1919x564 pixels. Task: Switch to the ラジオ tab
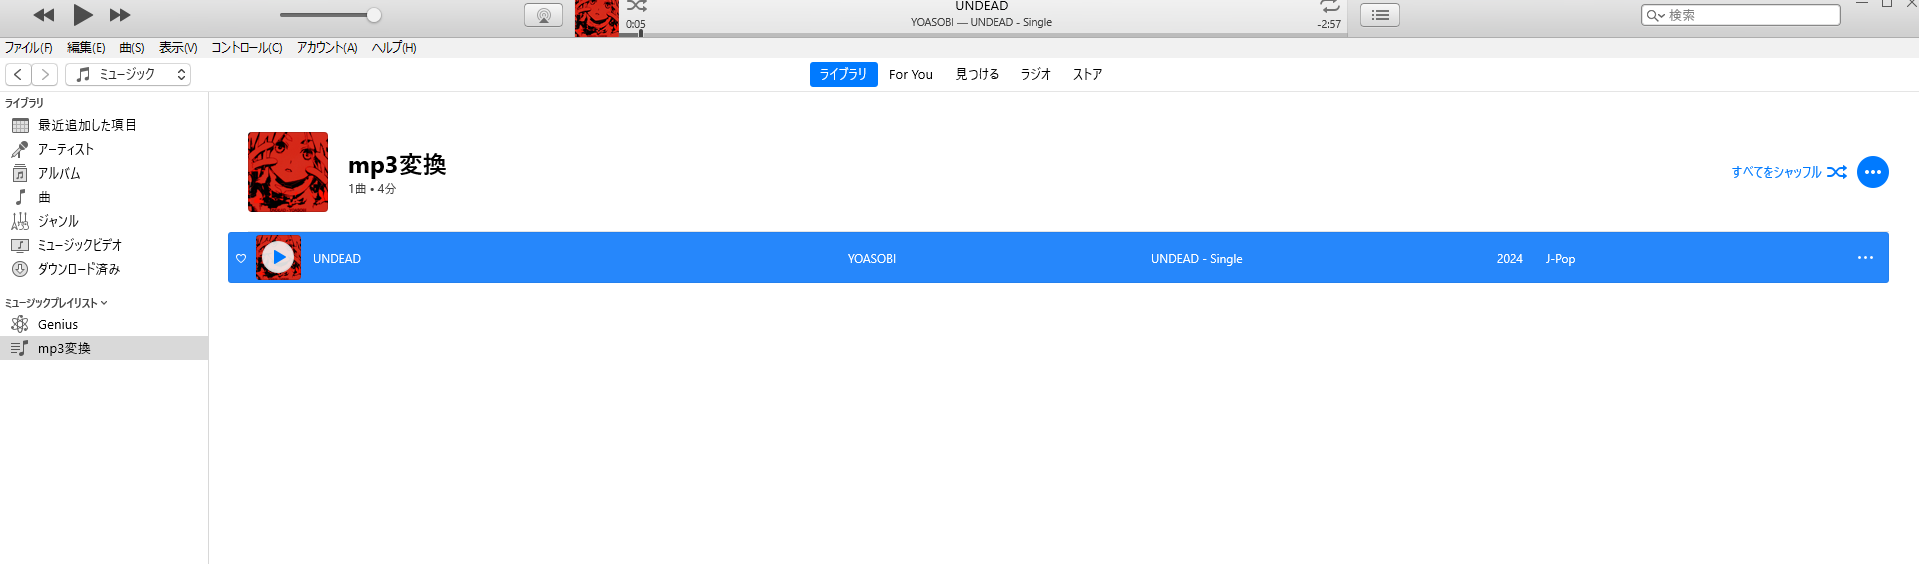[x=1036, y=74]
